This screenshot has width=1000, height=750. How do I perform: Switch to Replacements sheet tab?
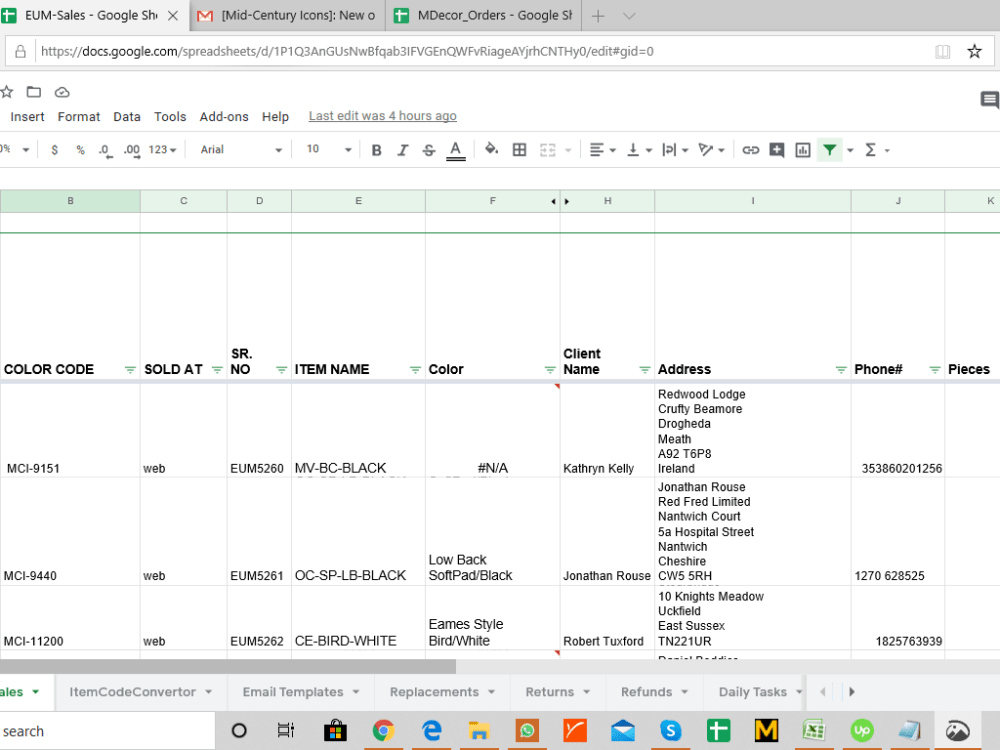pos(442,692)
